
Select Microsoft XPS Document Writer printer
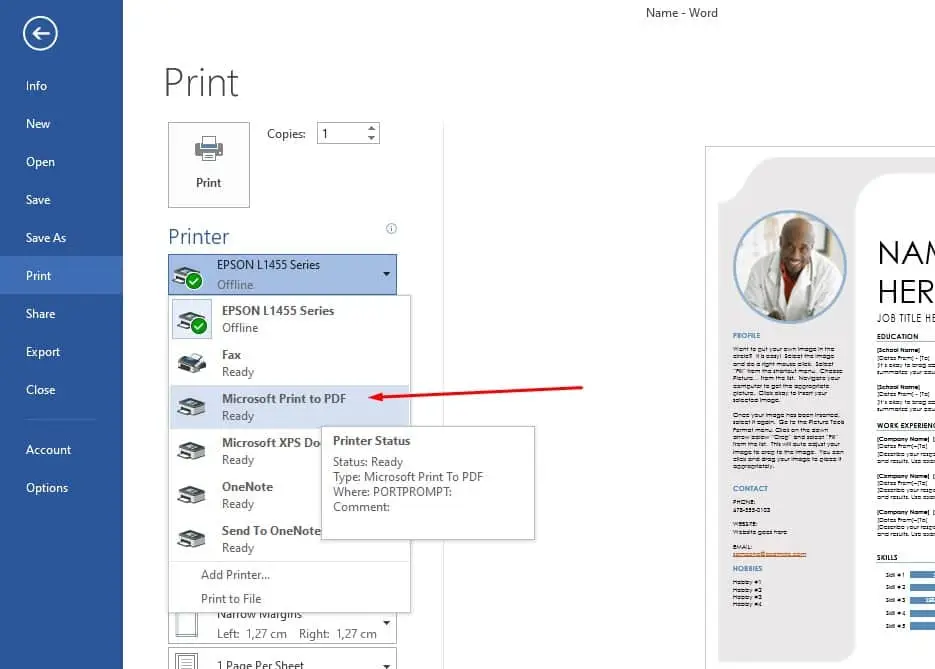click(x=246, y=451)
